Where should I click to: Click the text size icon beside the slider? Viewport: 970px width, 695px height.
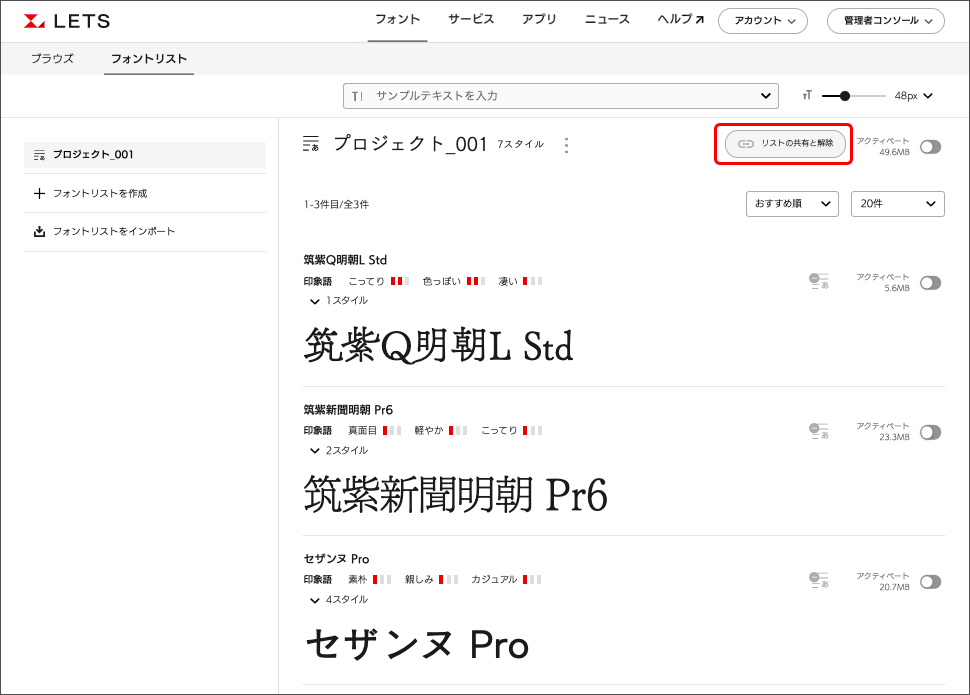point(806,96)
